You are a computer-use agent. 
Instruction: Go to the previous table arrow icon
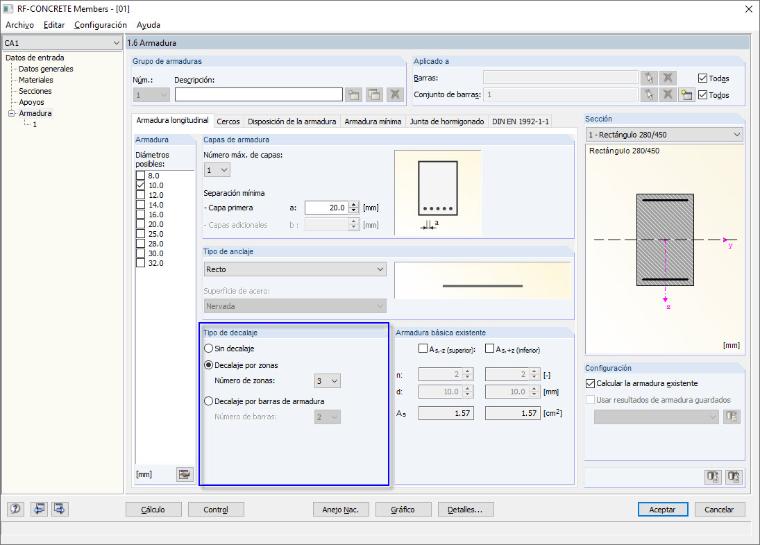click(x=39, y=509)
